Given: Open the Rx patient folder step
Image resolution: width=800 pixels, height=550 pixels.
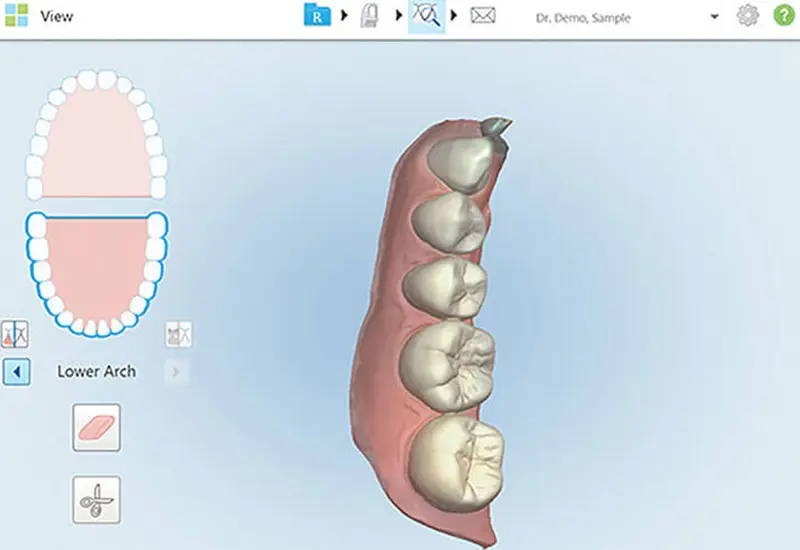Looking at the screenshot, I should pos(317,15).
